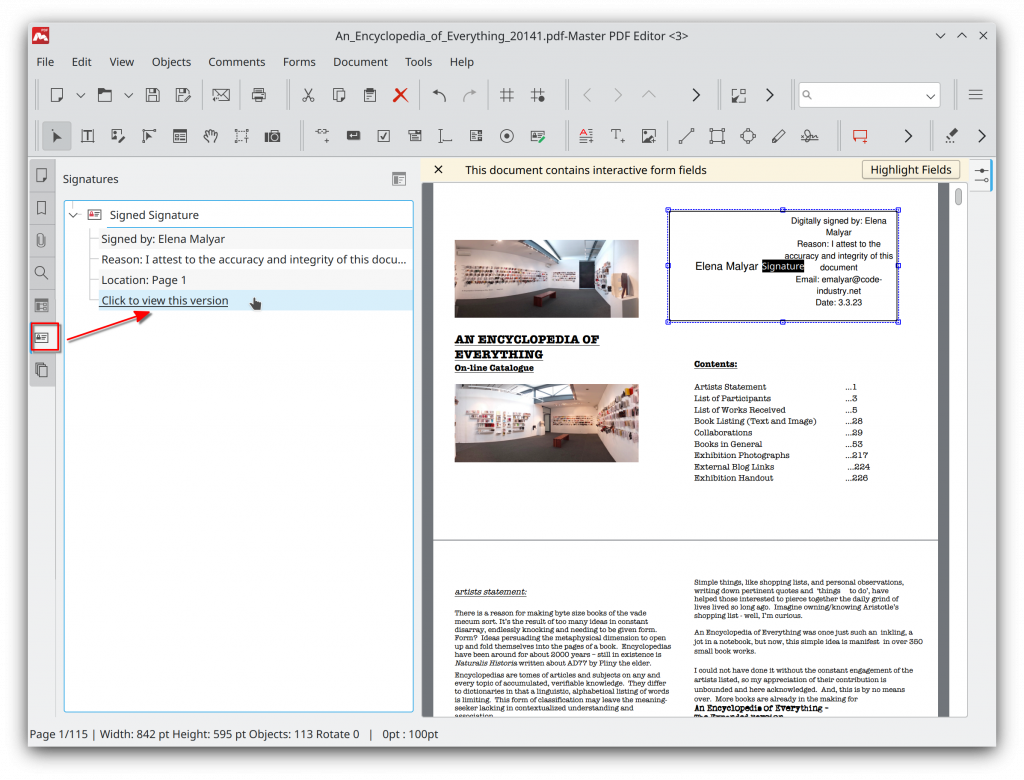Cut the selection with scissors icon
The image size is (1024, 780).
click(x=308, y=95)
